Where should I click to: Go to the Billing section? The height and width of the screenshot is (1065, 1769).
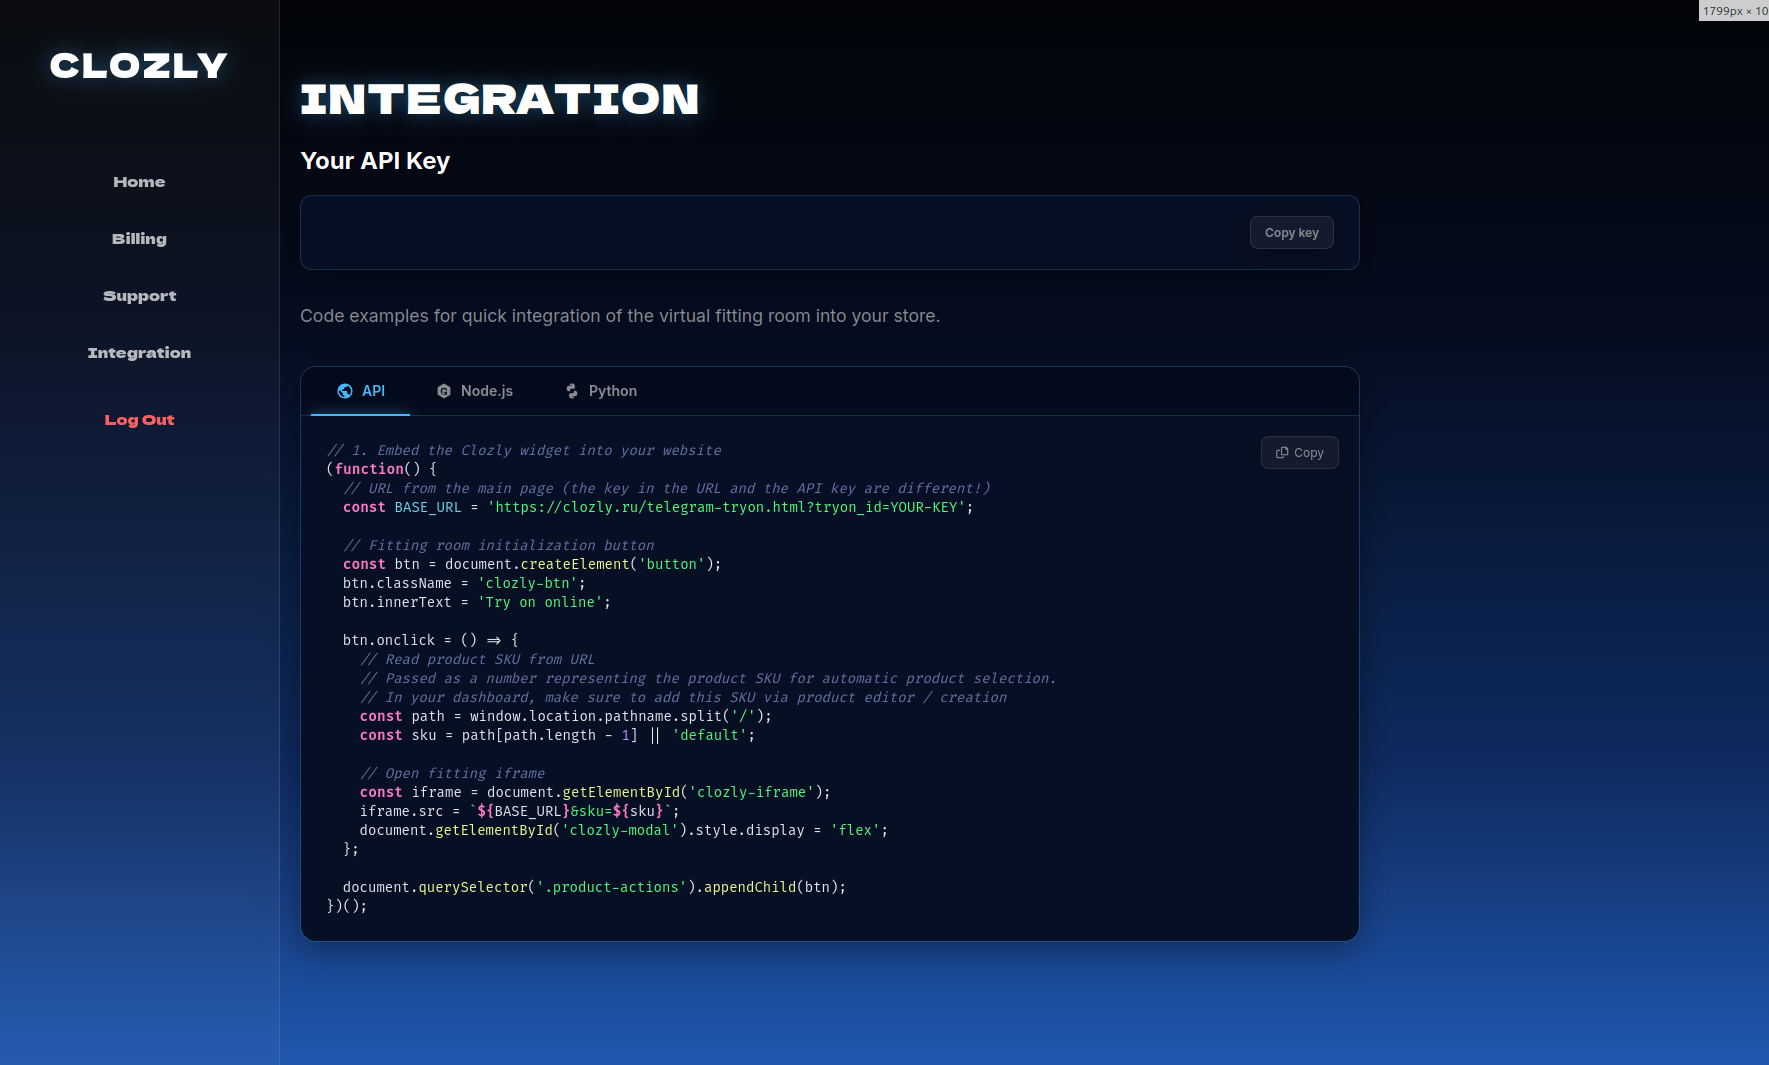click(x=139, y=239)
